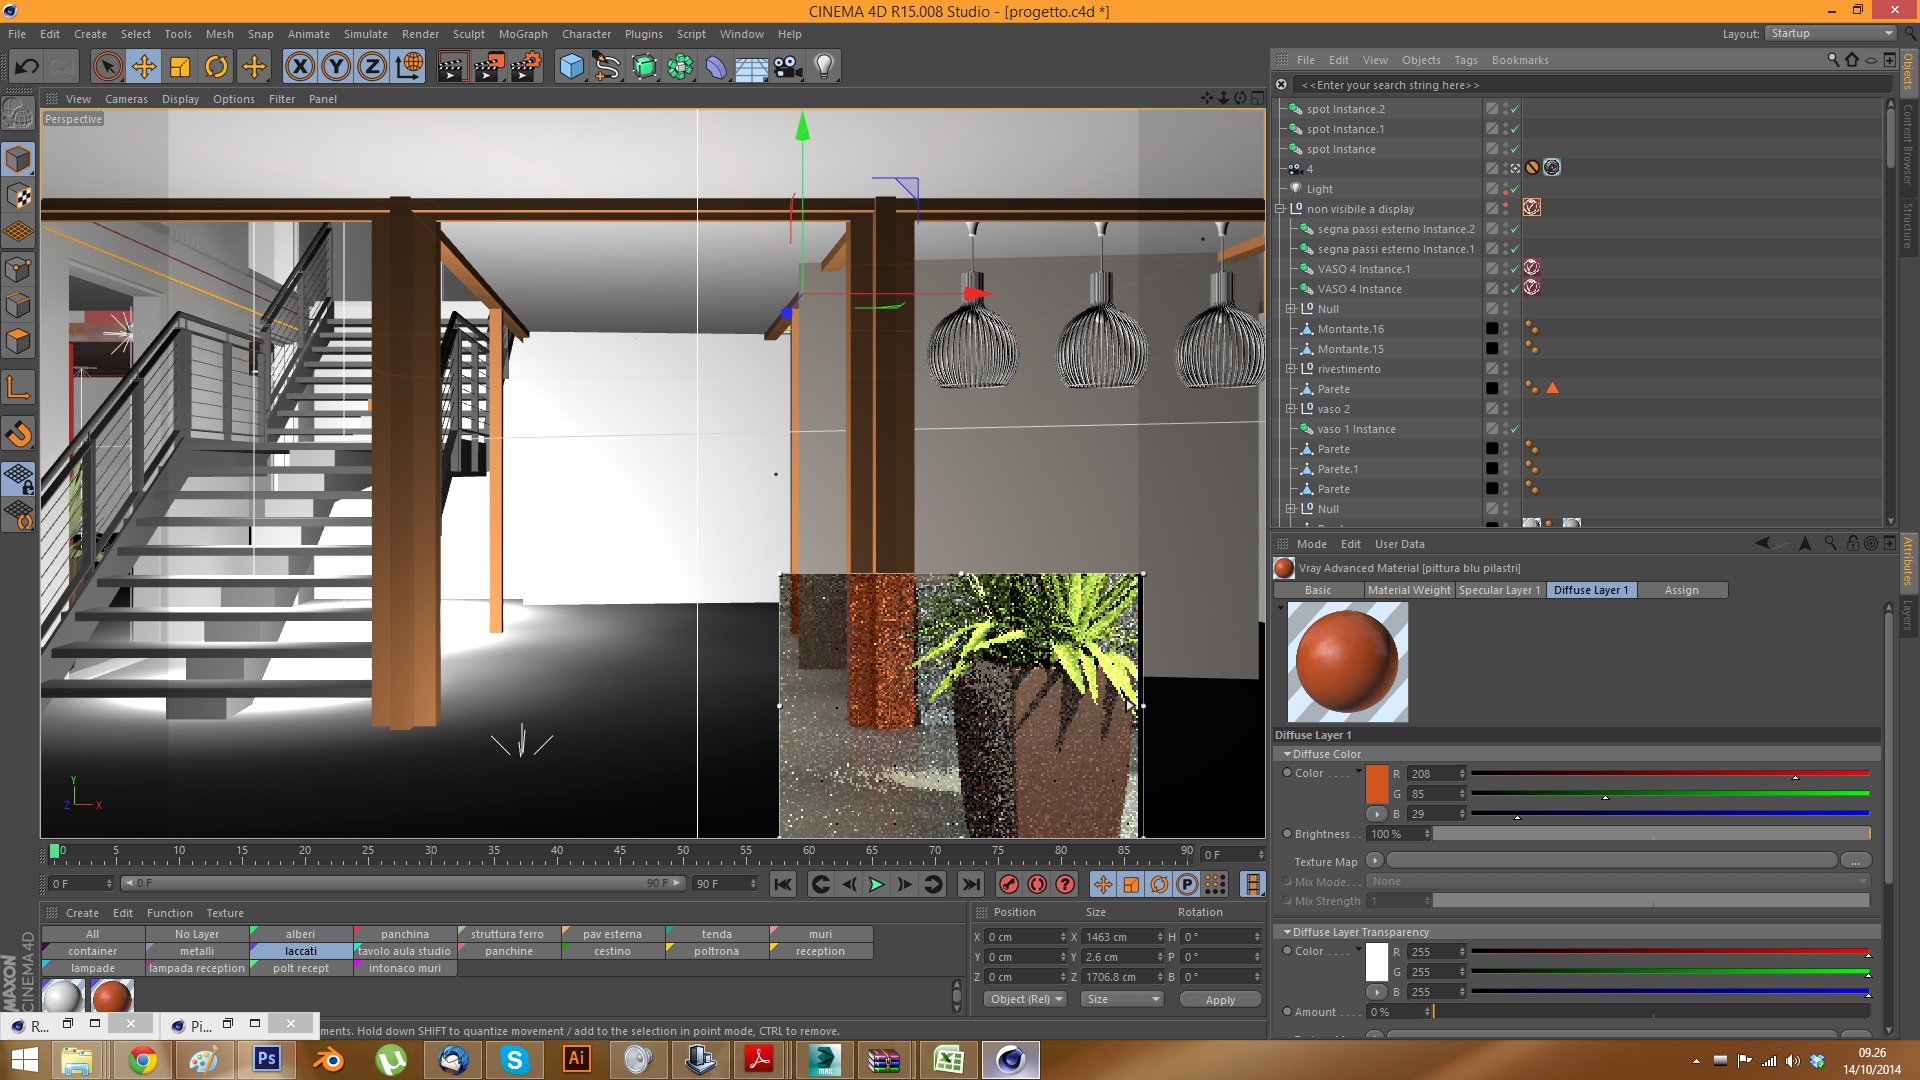Click the Undo arrow icon
The image size is (1920, 1080).
[x=27, y=67]
